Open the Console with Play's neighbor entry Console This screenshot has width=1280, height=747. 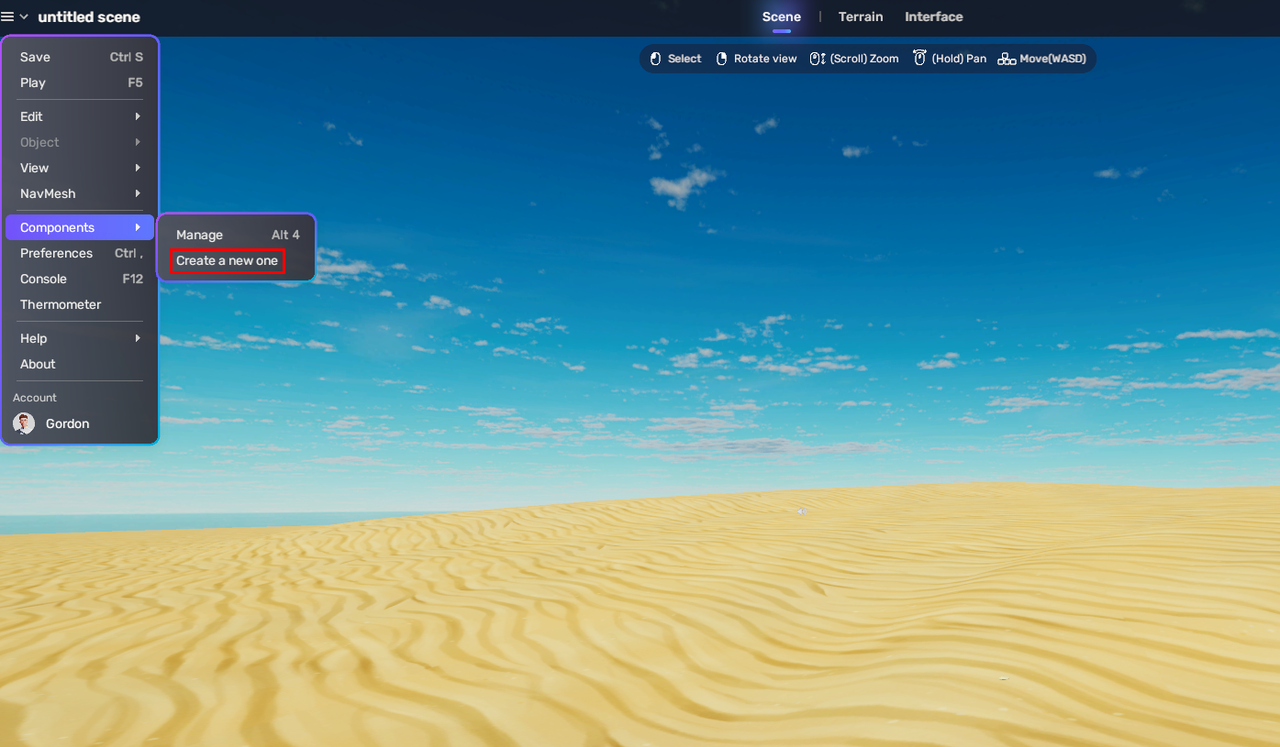(43, 278)
